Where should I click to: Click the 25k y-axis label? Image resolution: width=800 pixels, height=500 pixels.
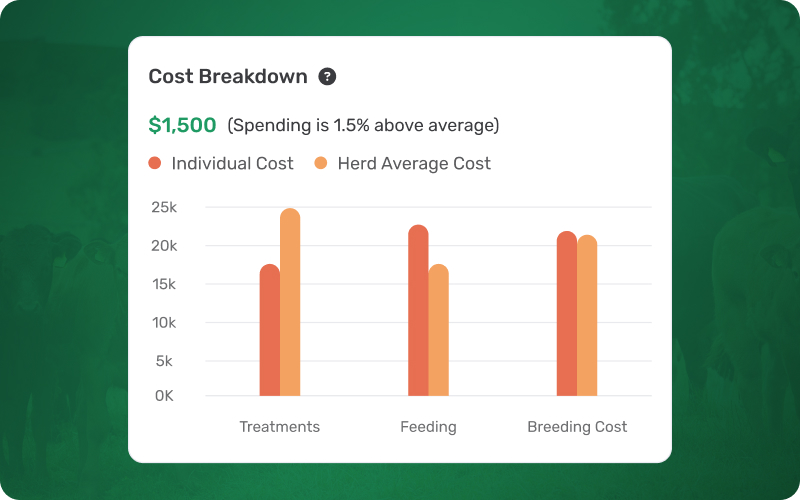coord(164,208)
